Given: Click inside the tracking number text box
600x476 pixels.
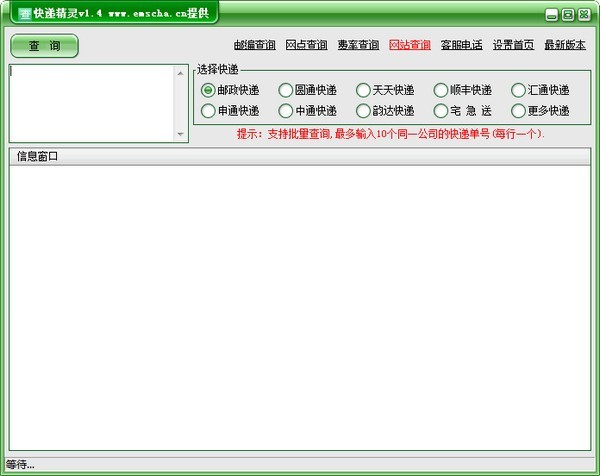Looking at the screenshot, I should tap(92, 103).
